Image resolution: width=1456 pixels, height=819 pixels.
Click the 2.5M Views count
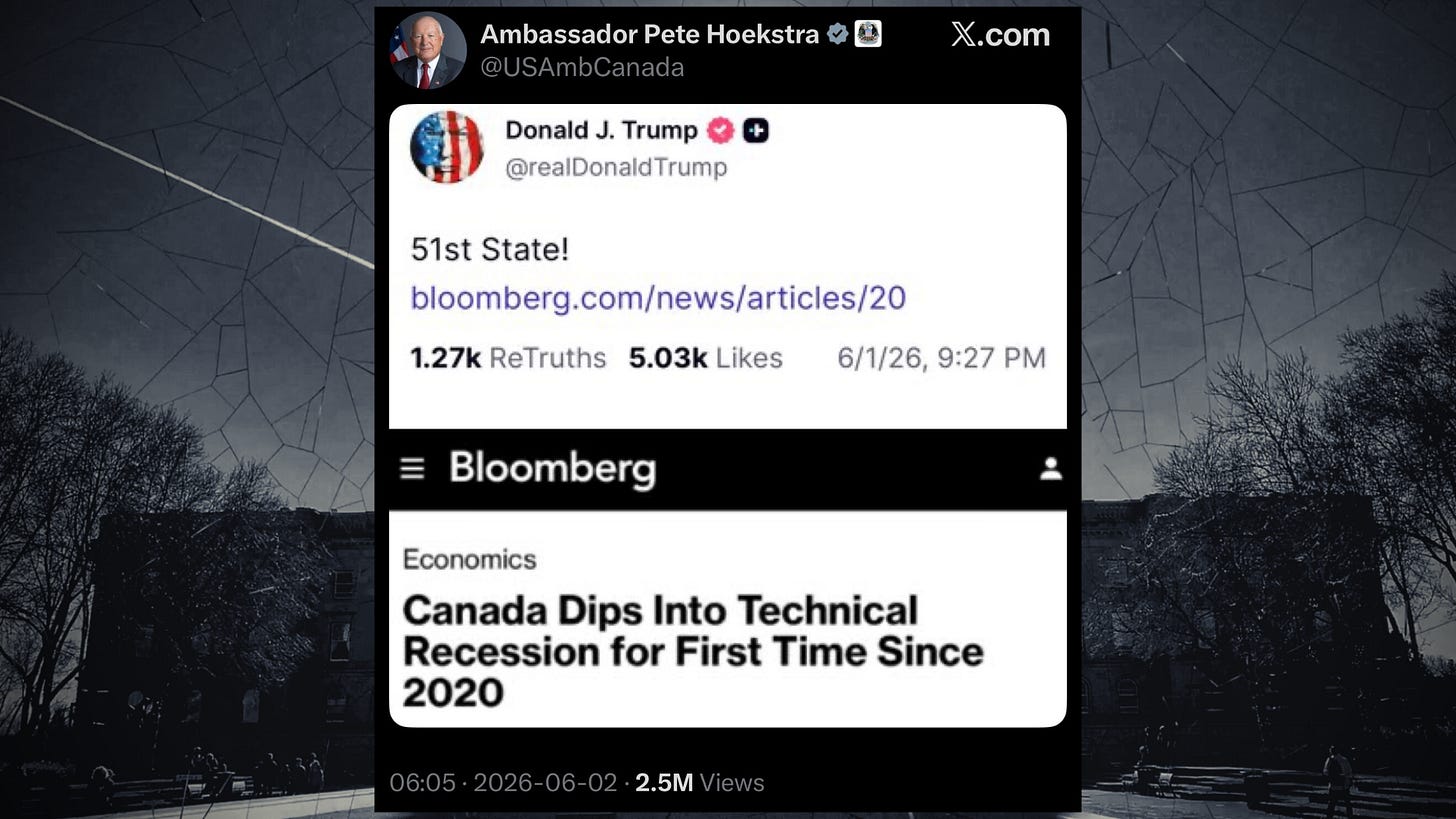[x=699, y=783]
